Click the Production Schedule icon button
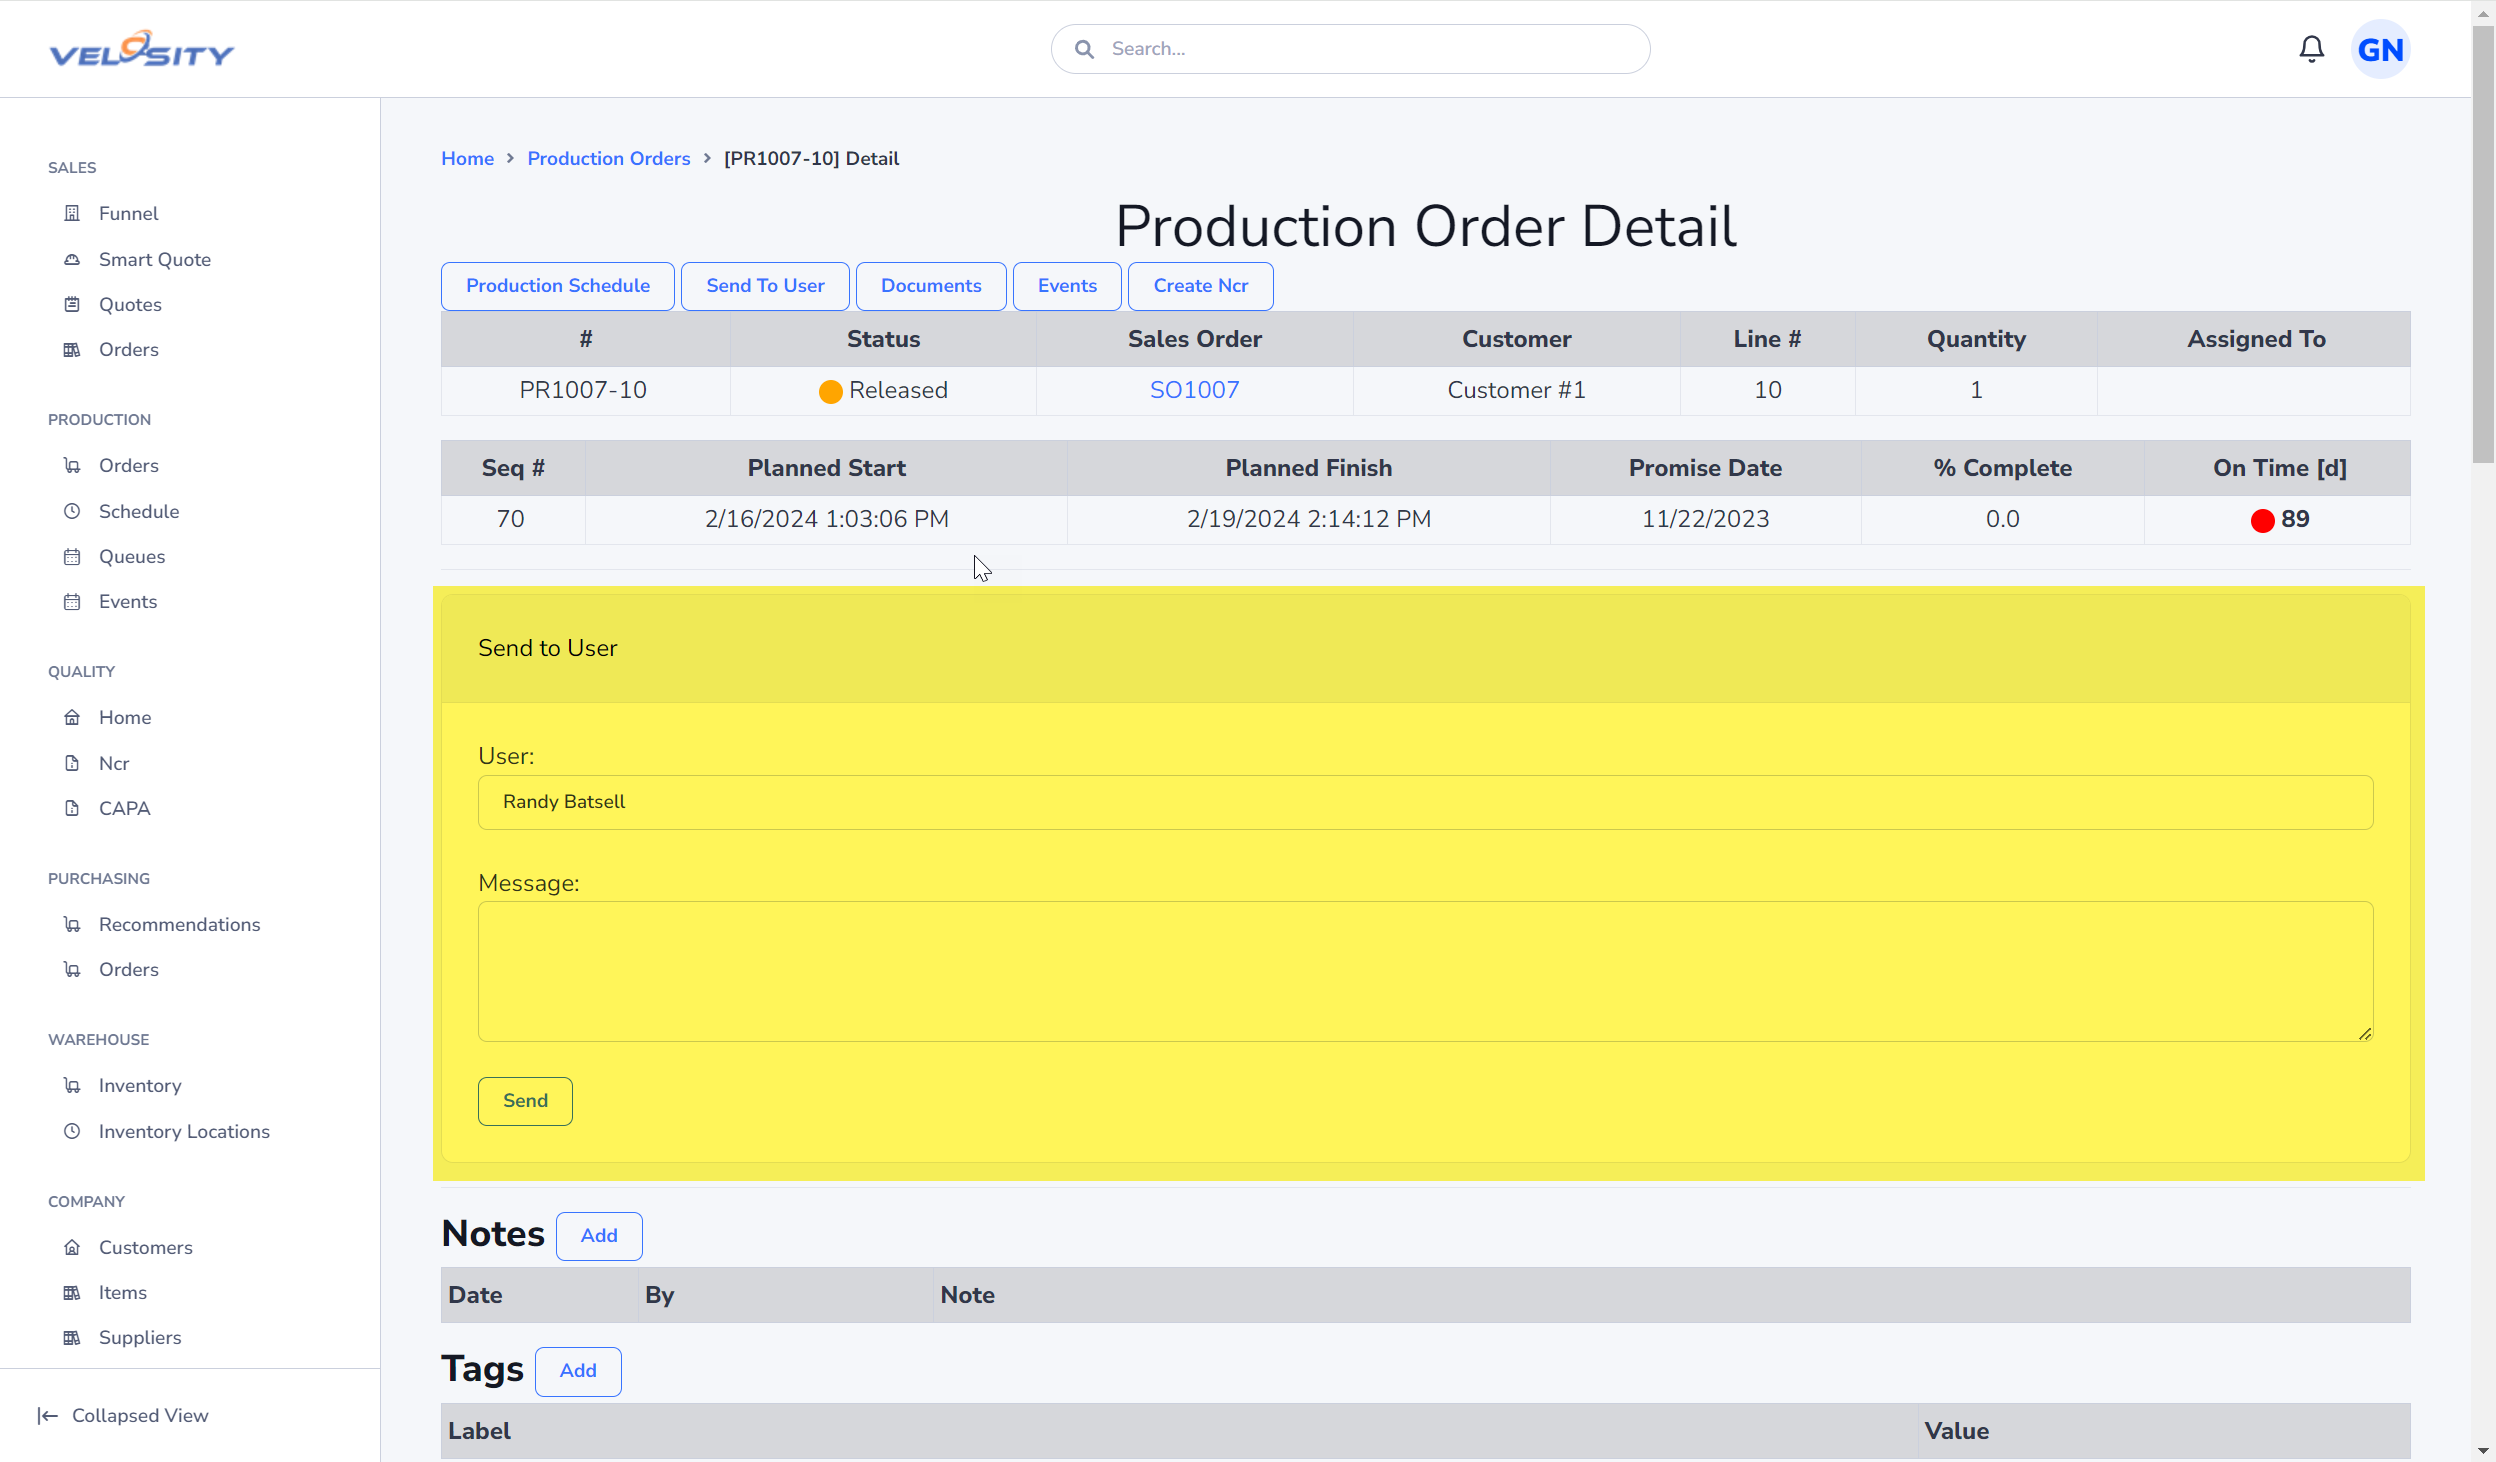The height and width of the screenshot is (1462, 2496). [x=557, y=285]
